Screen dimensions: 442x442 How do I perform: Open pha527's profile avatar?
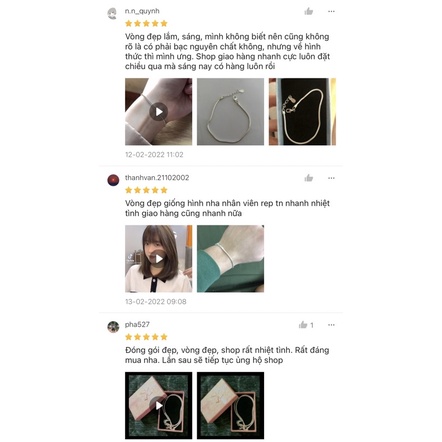tap(113, 327)
